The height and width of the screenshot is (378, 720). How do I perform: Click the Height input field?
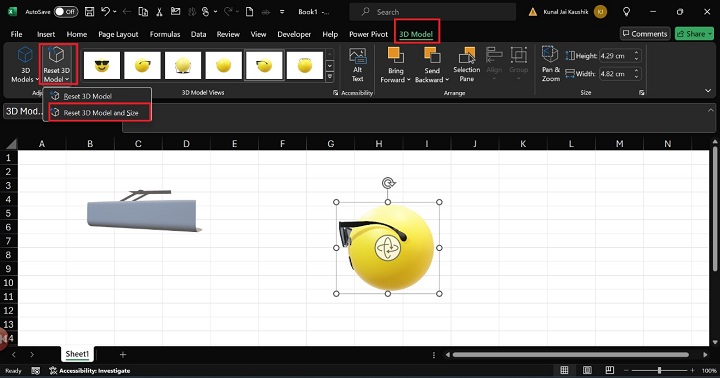coord(616,56)
